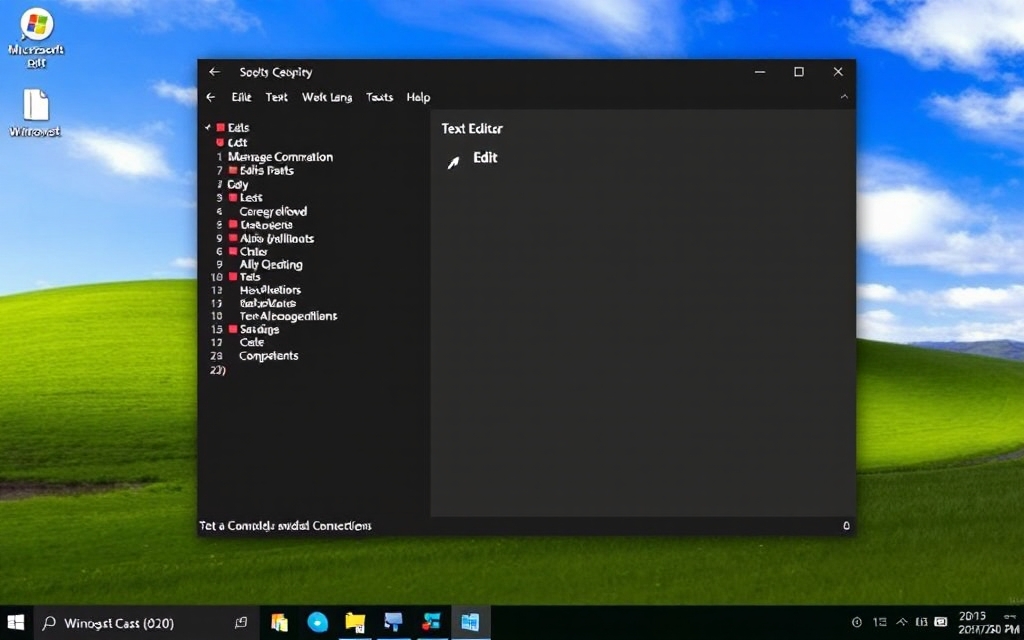Collapse the menu bar with the up chevron

point(844,97)
